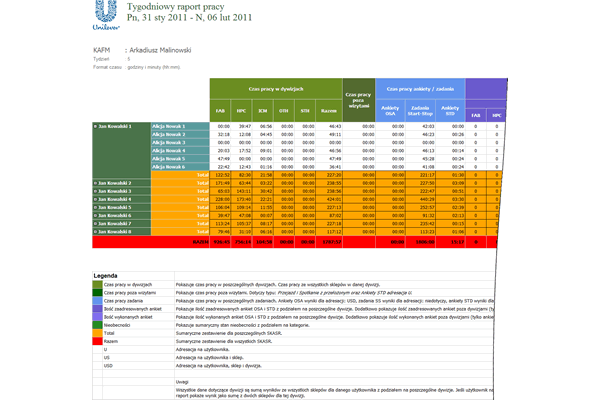
Task: Select the Alicja Nowak 1 row label
Action: (x=180, y=126)
